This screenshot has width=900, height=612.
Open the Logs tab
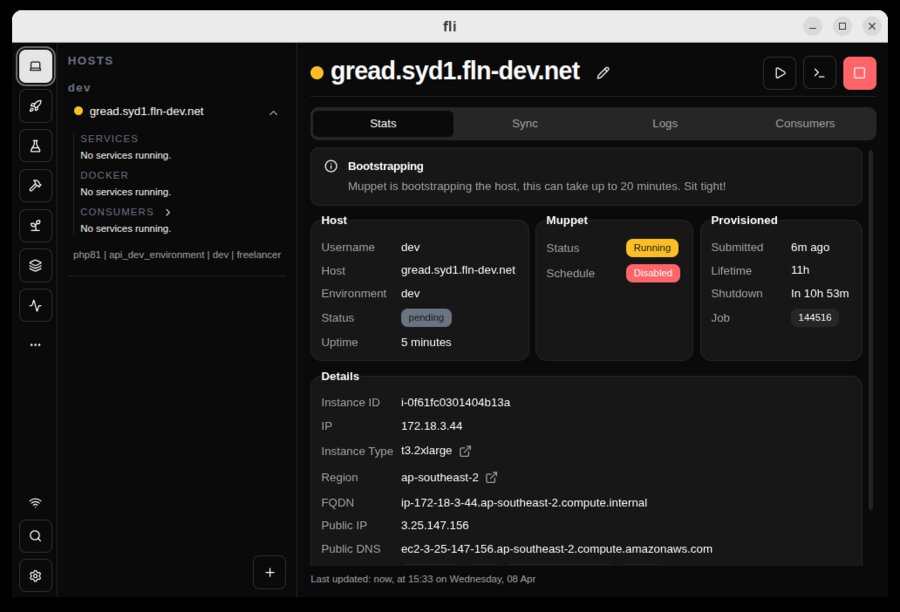click(664, 123)
